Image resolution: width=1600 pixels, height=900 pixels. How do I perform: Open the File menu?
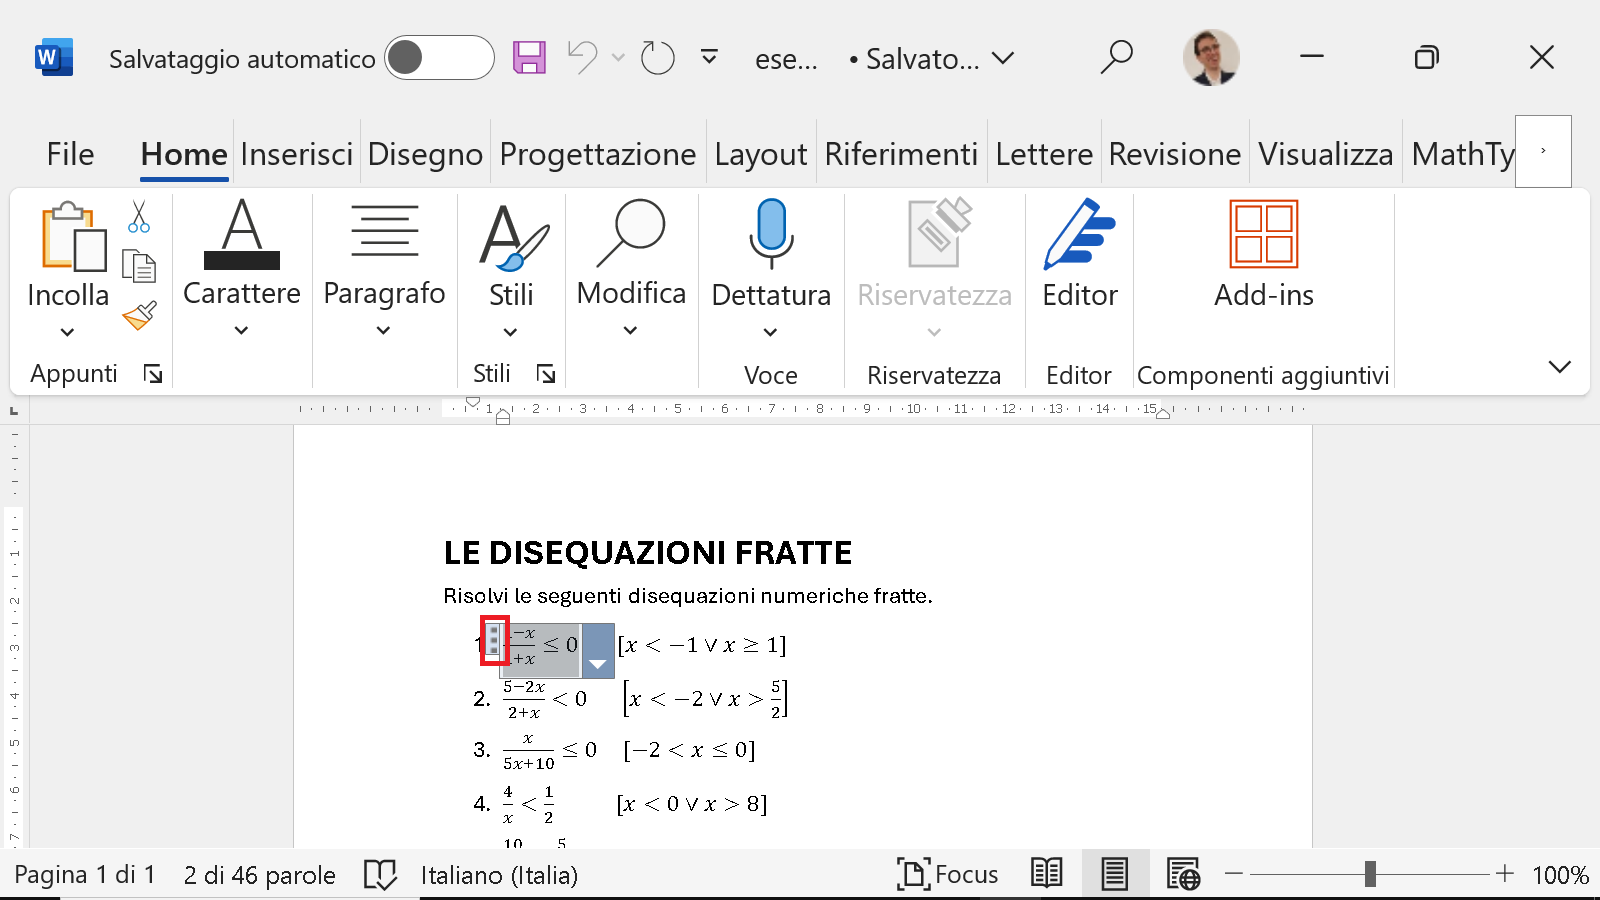point(70,154)
